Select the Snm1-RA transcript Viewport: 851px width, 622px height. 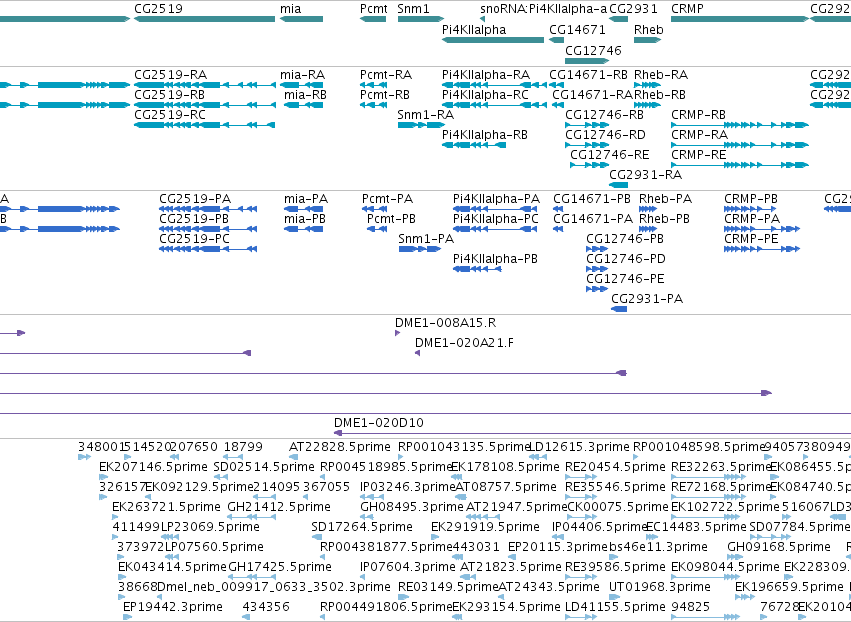tap(421, 125)
